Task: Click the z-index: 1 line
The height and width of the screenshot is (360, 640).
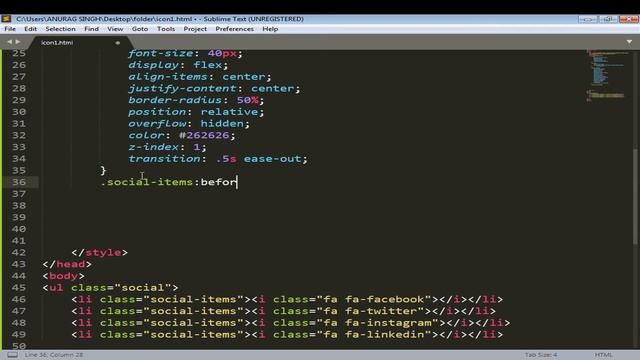Action: pos(167,147)
